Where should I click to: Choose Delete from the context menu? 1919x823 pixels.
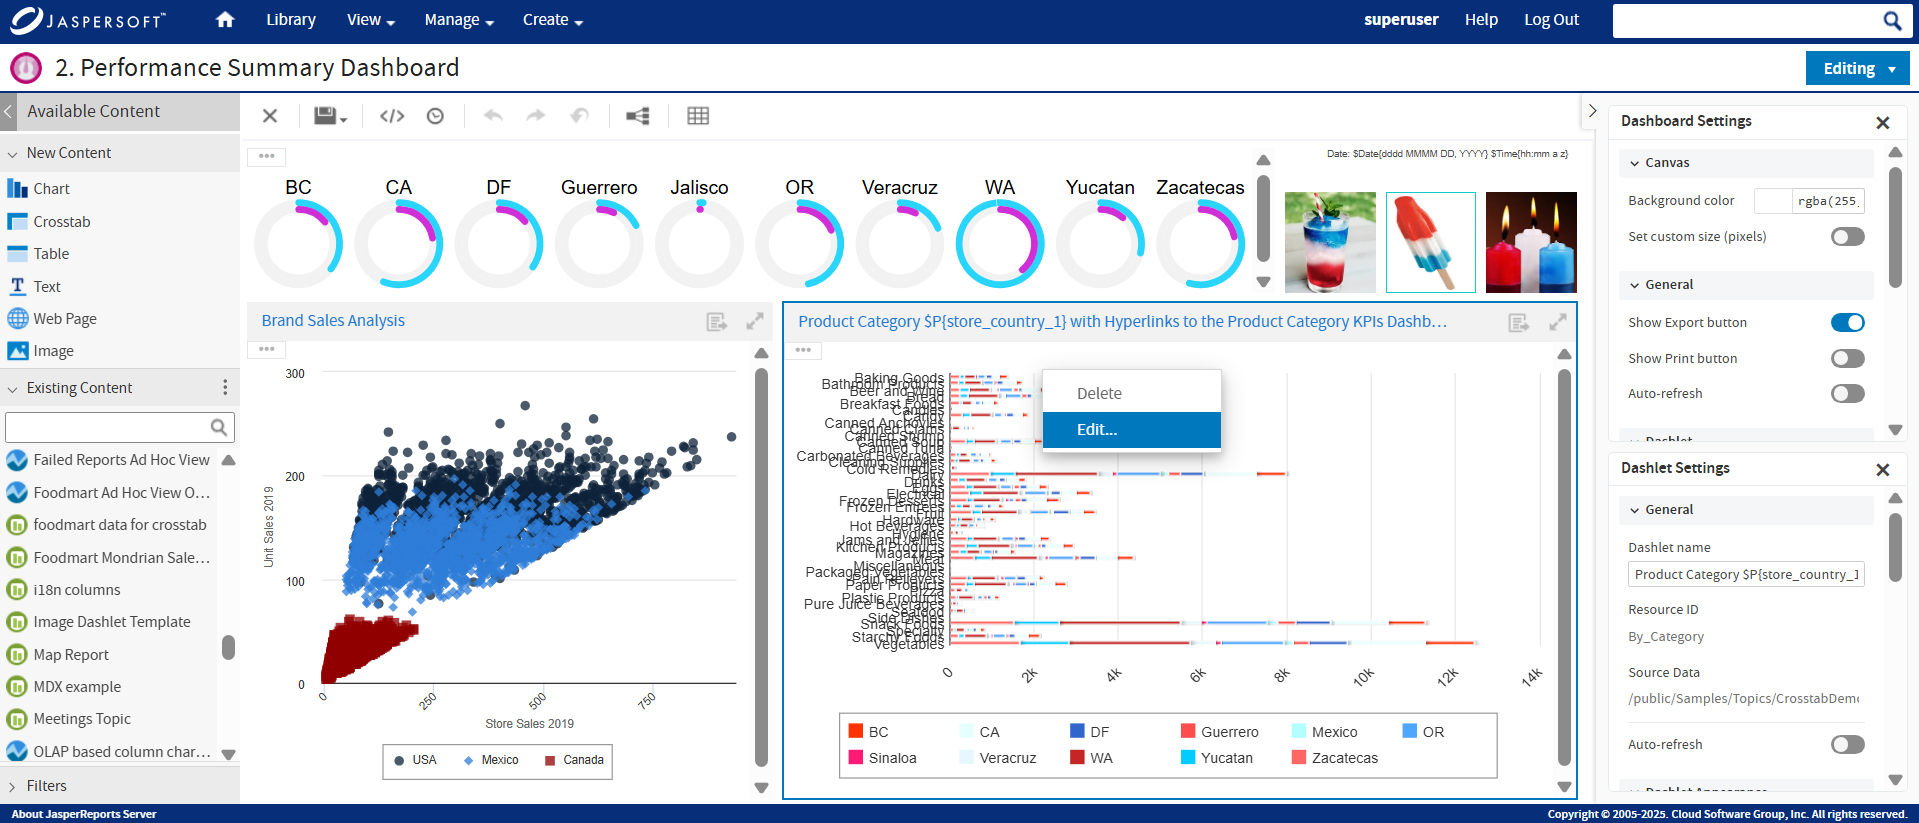point(1132,394)
